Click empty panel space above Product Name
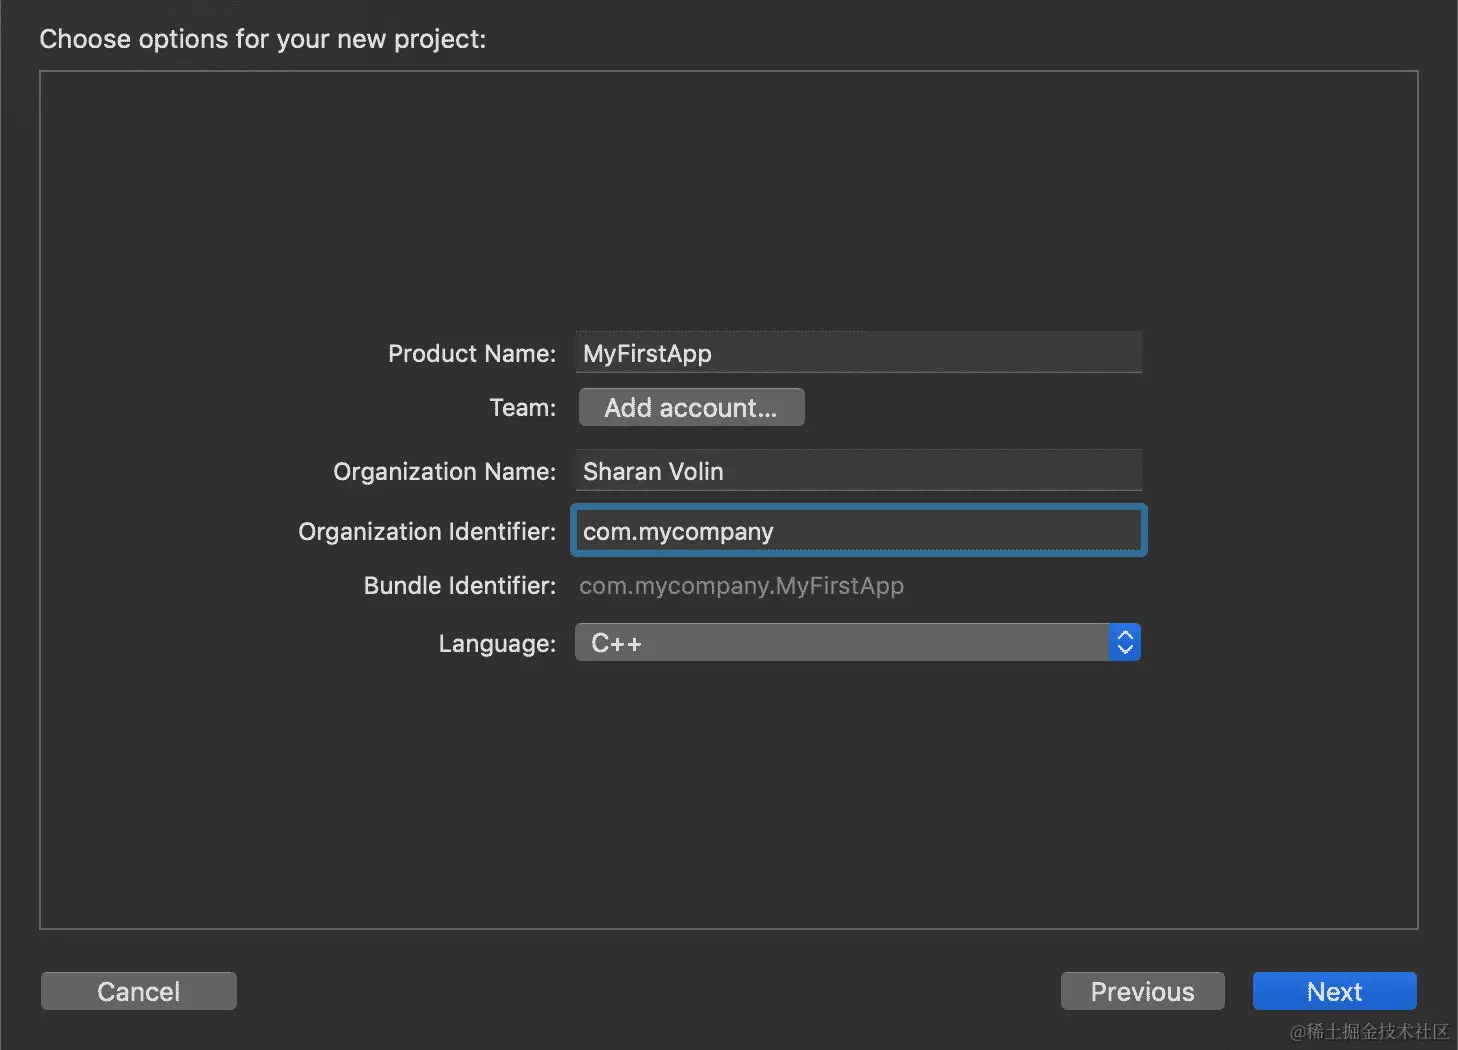This screenshot has height=1050, width=1458. (728, 200)
